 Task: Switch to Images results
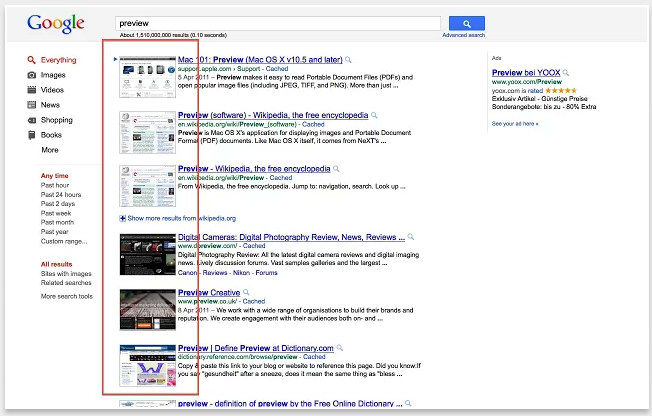(x=53, y=75)
